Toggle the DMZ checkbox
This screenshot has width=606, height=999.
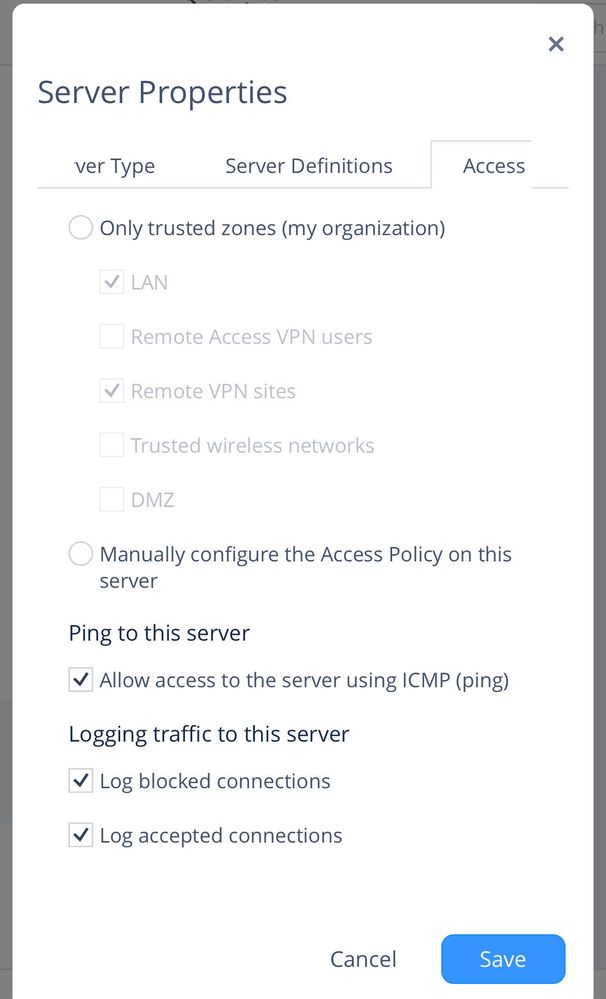click(x=112, y=499)
